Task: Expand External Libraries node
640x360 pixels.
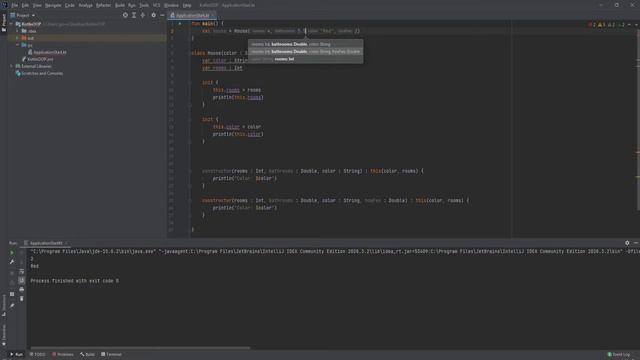Action: (11, 66)
